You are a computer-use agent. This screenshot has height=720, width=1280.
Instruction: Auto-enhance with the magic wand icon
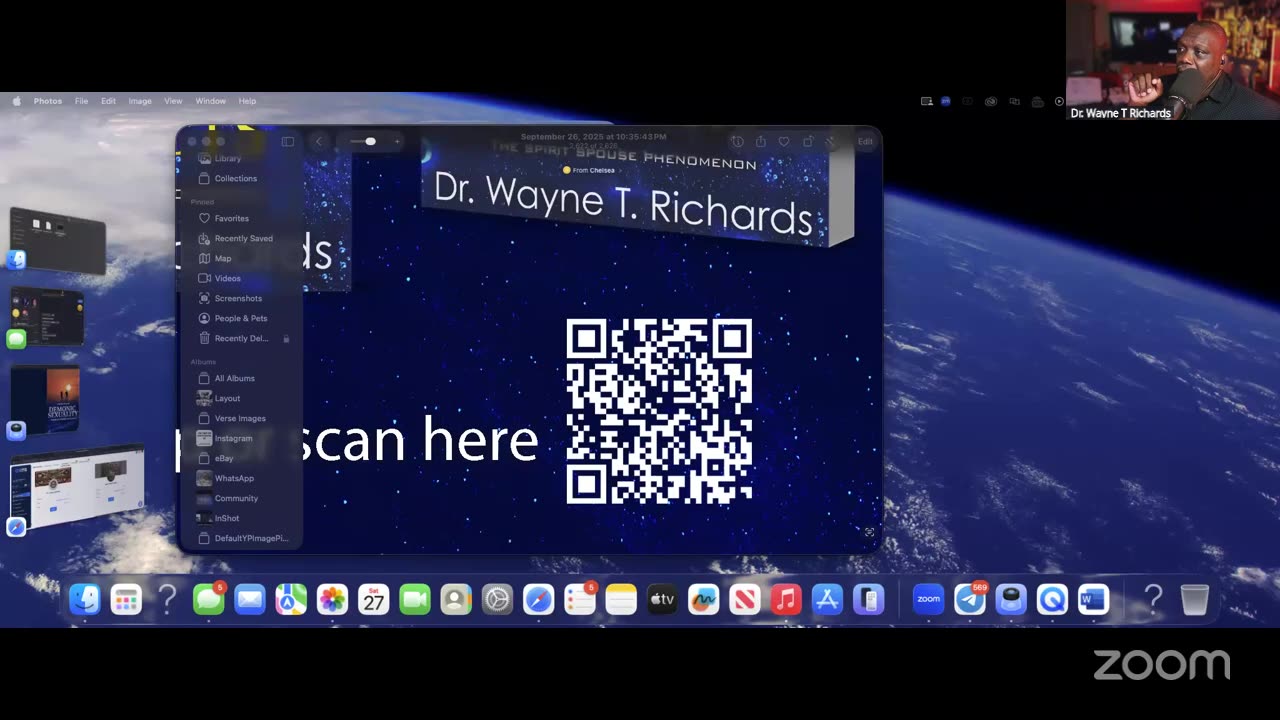(x=831, y=141)
